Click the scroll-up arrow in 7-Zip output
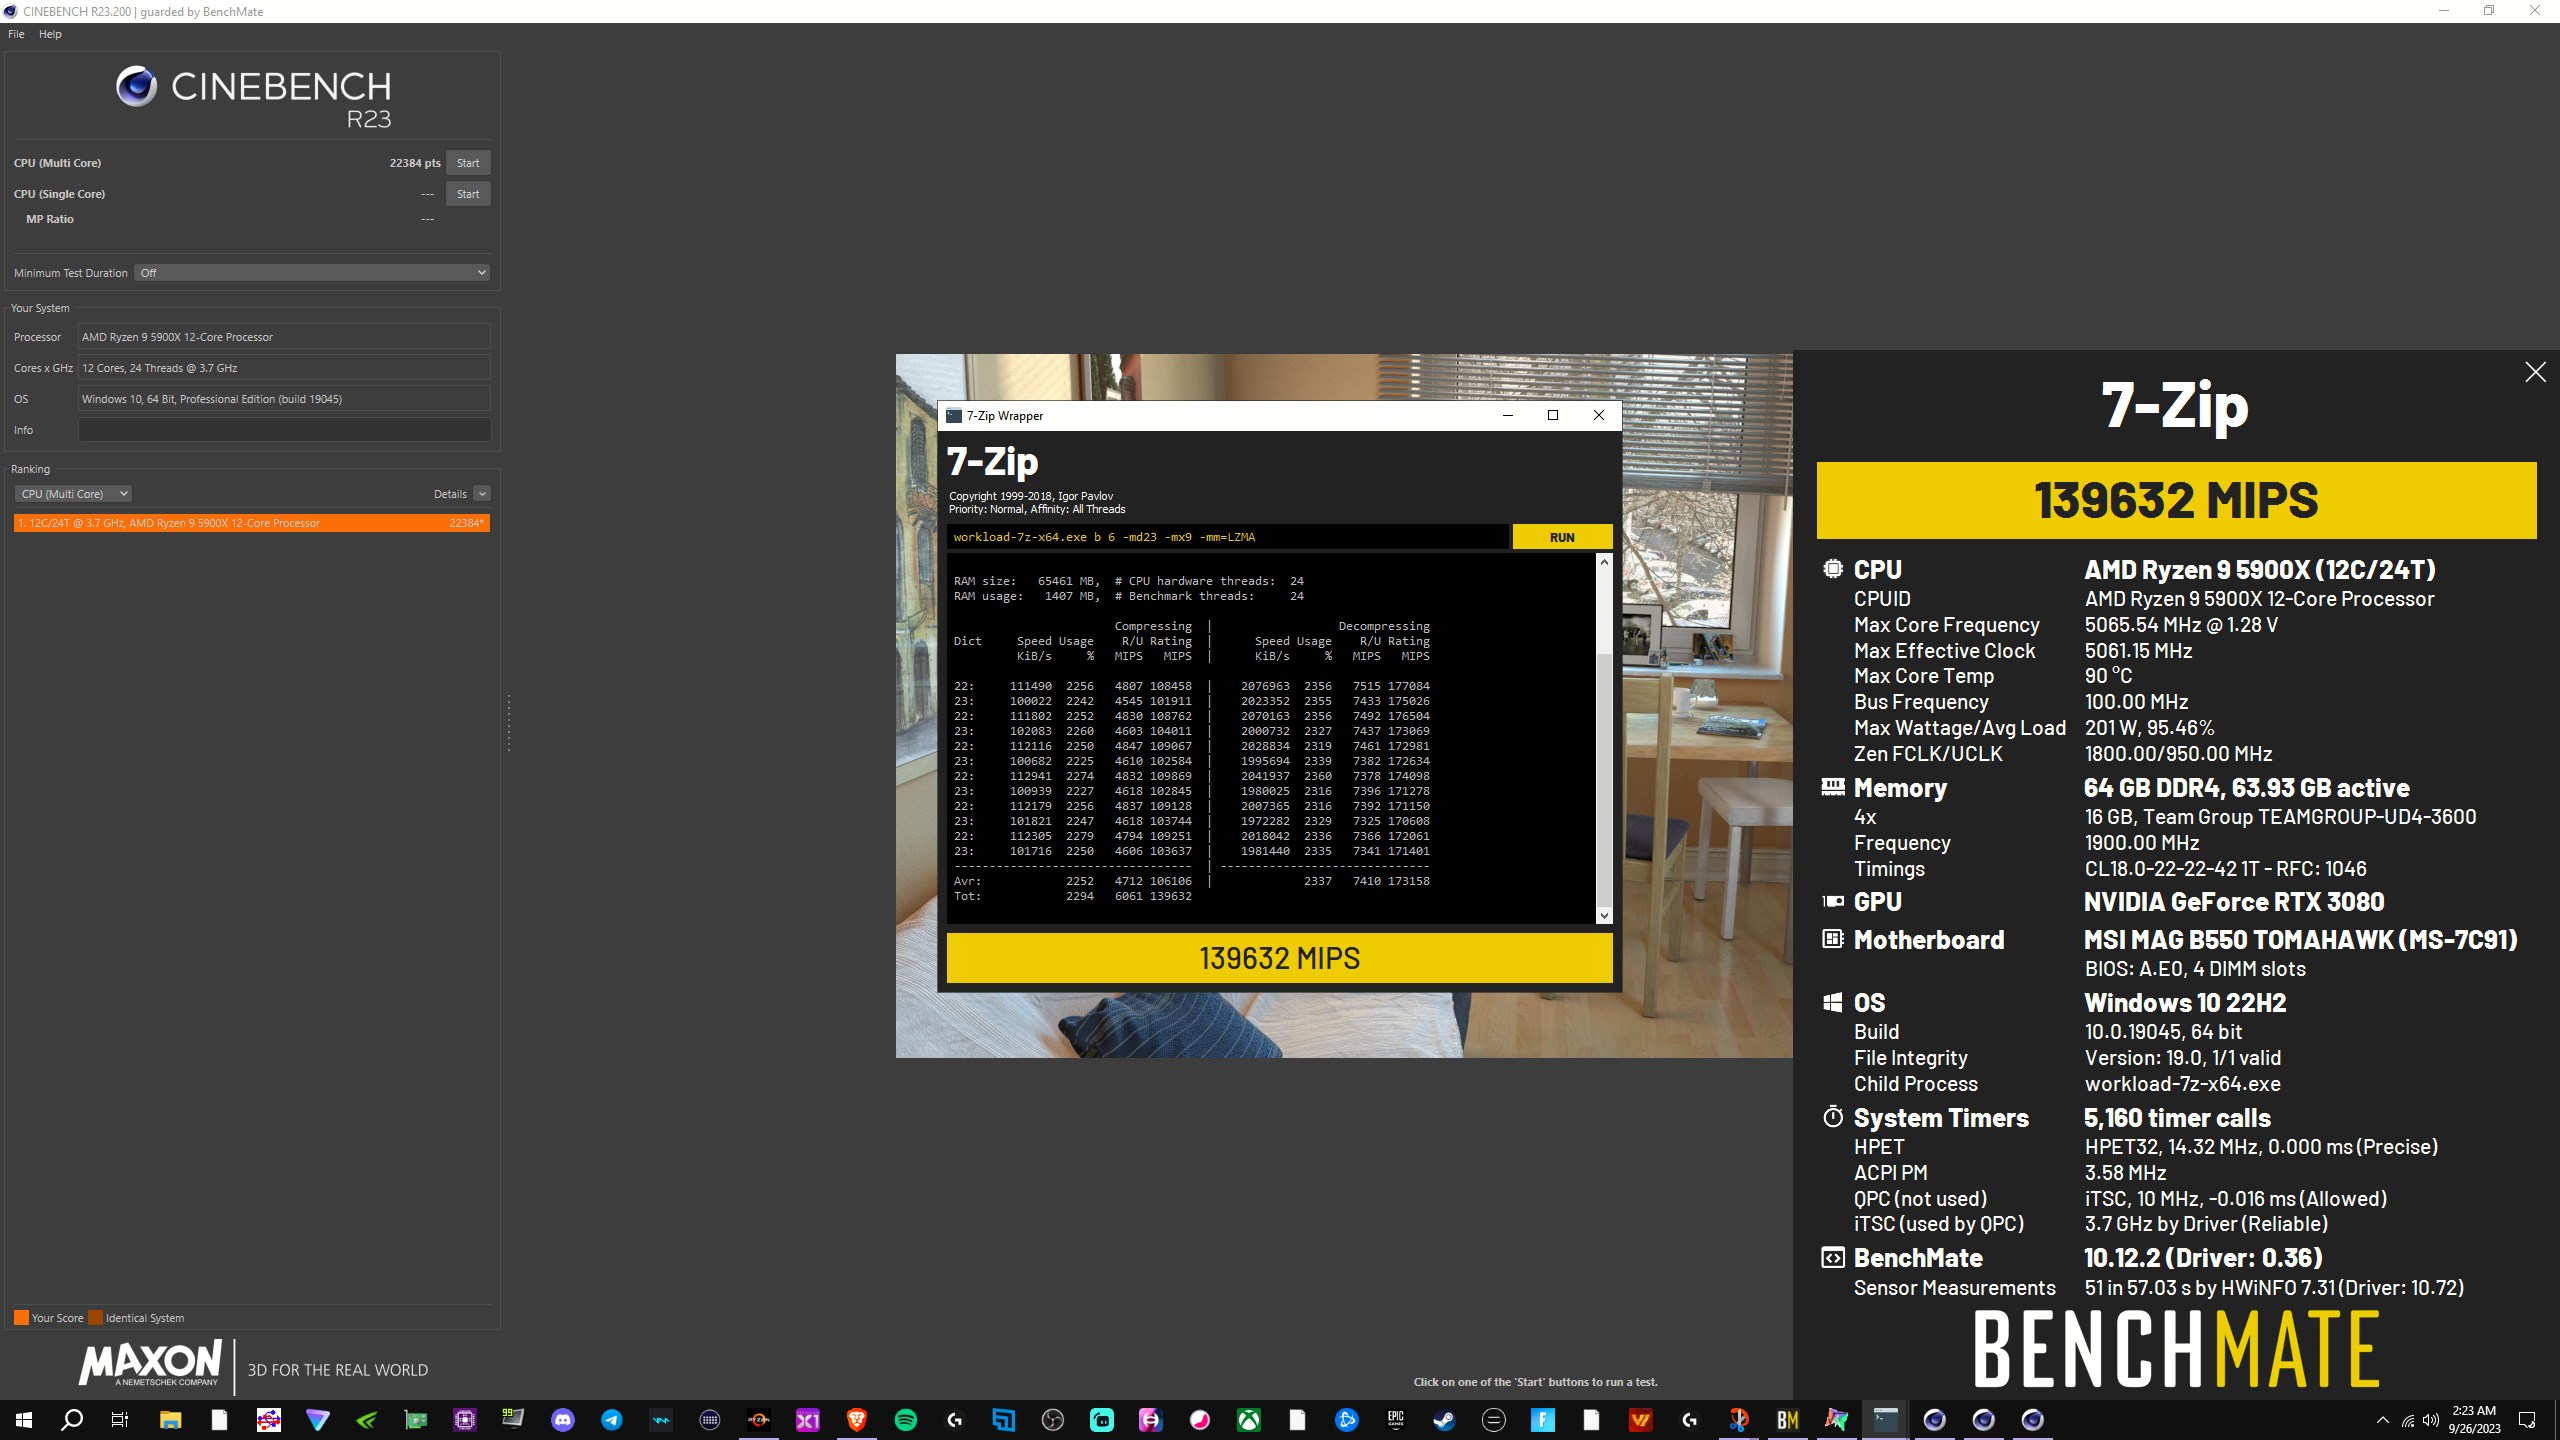Screen dimensions: 2560x1440 1604,562
